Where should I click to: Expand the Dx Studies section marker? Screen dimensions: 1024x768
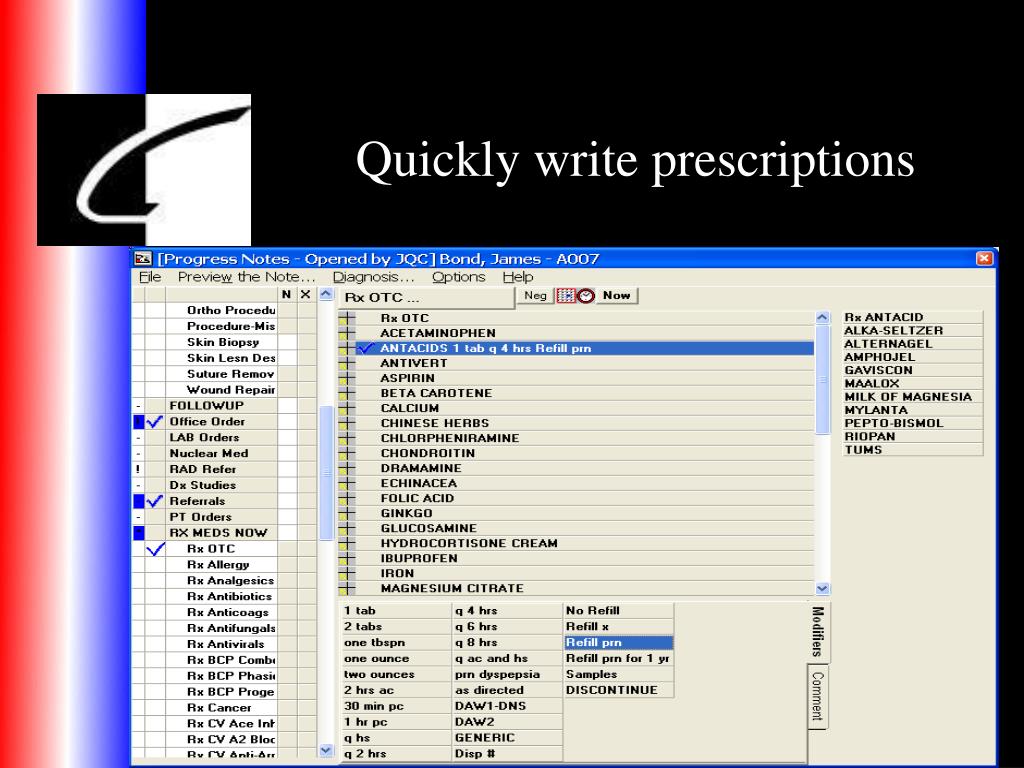point(138,485)
